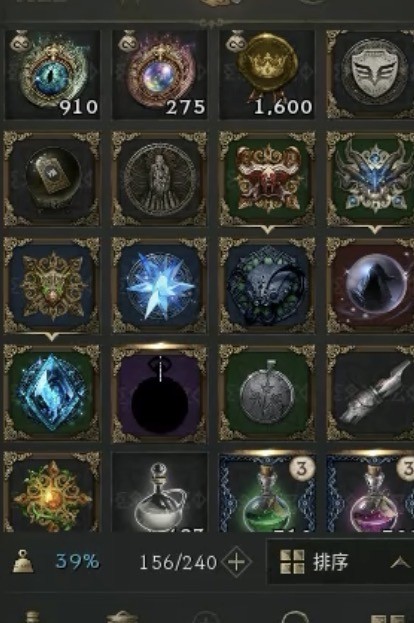Viewport: 414px width, 623px height.
Task: Click the silver winged shield emblem item
Action: coord(370,74)
